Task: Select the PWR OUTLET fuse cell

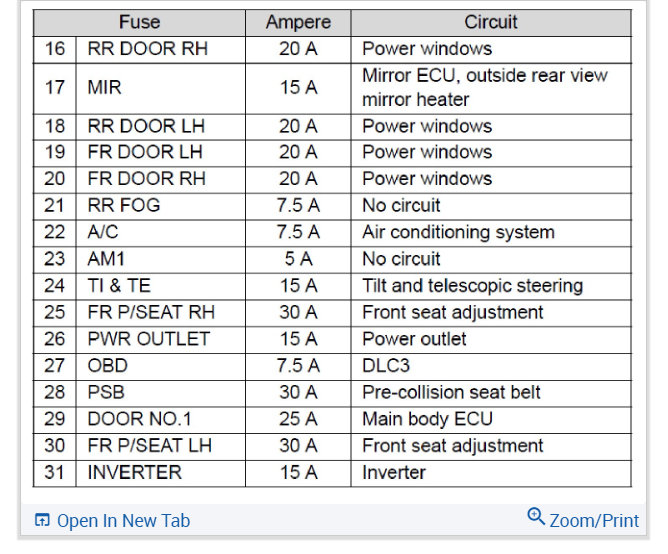Action: click(x=149, y=339)
